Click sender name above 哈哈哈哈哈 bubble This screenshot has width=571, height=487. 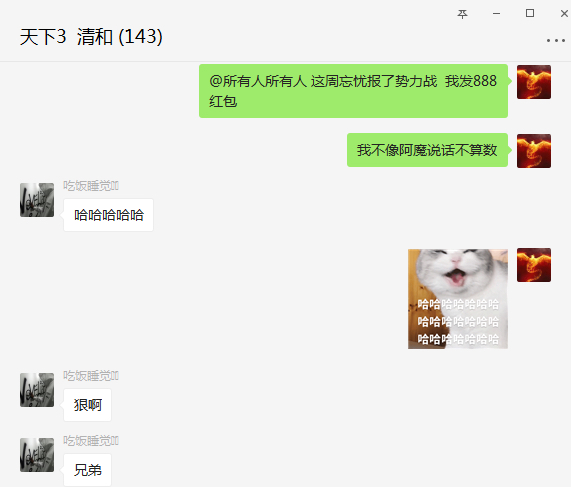click(91, 186)
